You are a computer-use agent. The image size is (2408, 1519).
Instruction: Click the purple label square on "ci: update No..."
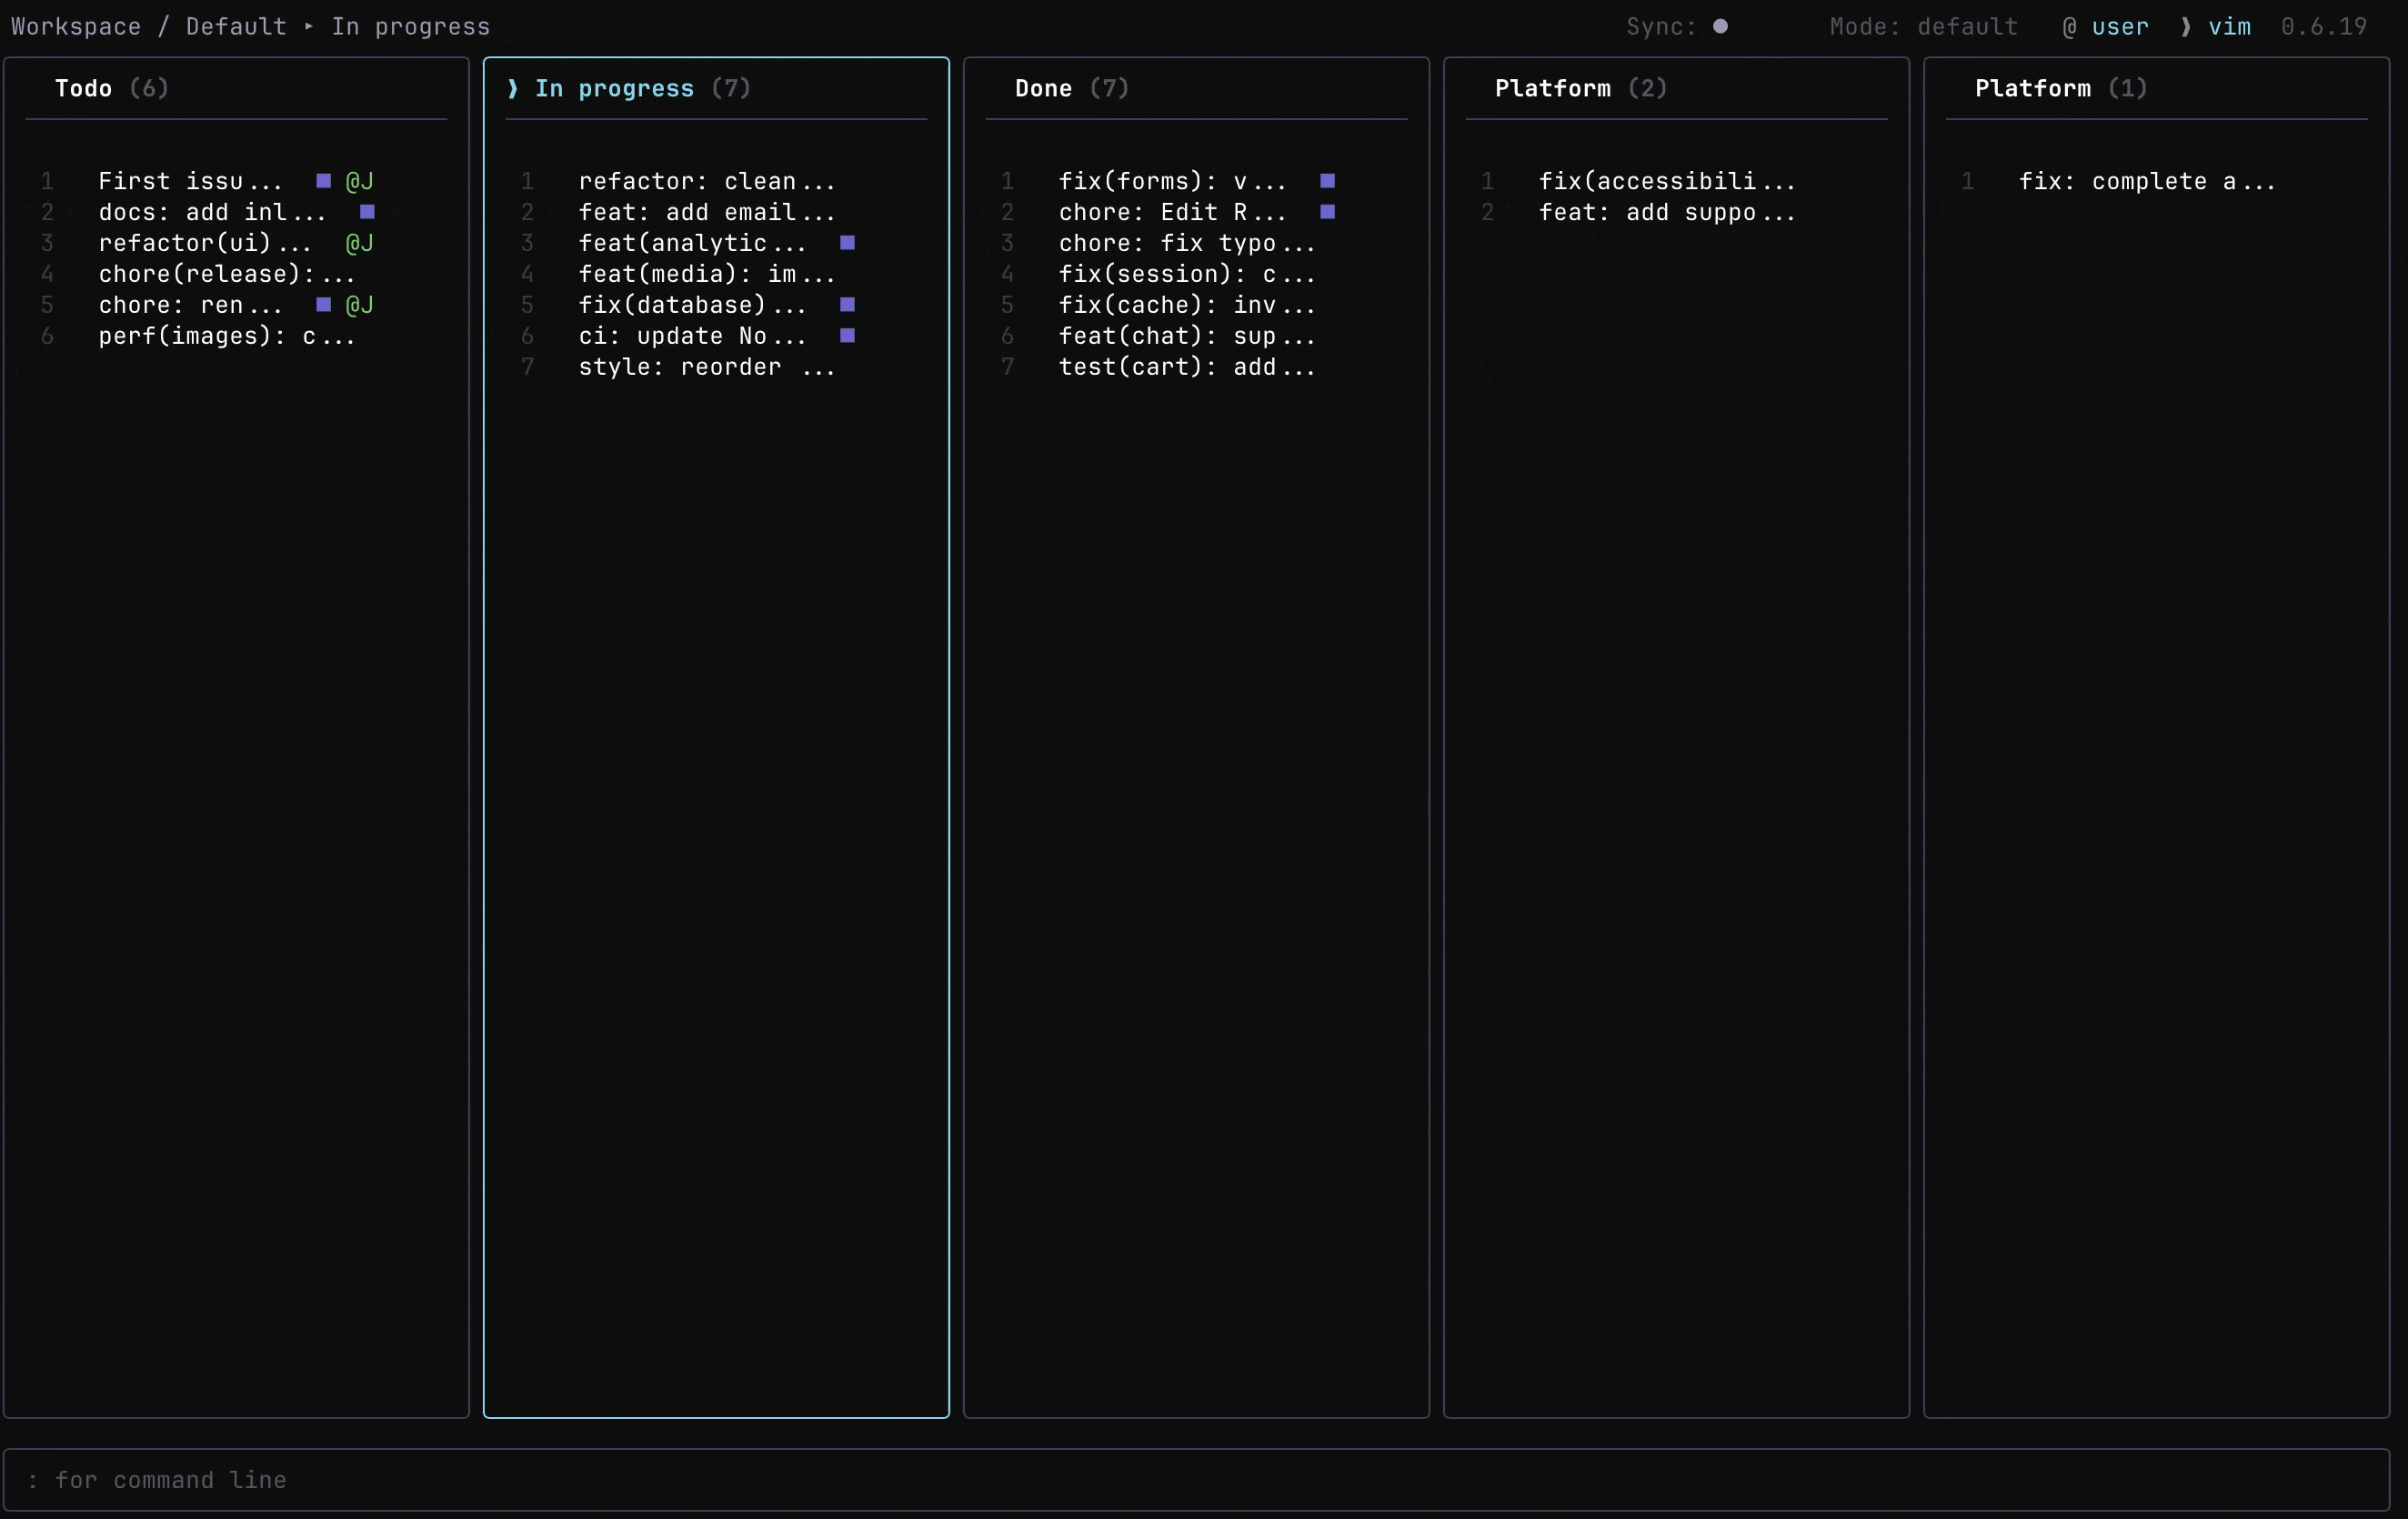pos(847,336)
